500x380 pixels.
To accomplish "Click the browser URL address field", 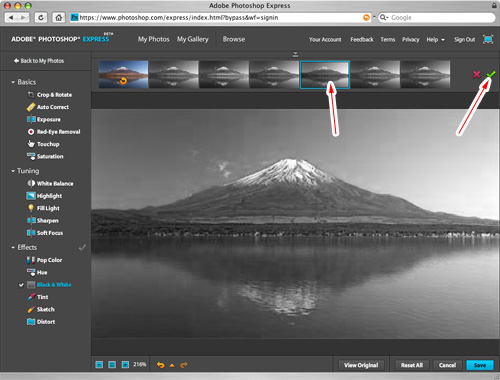I will click(220, 17).
